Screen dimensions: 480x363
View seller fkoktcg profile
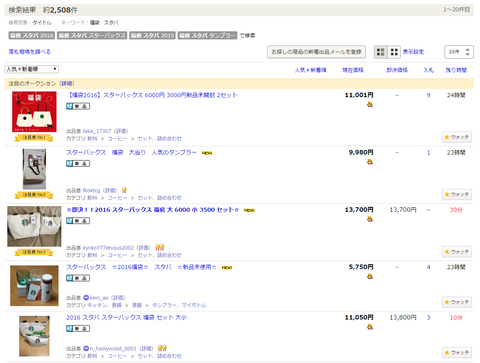pos(91,190)
